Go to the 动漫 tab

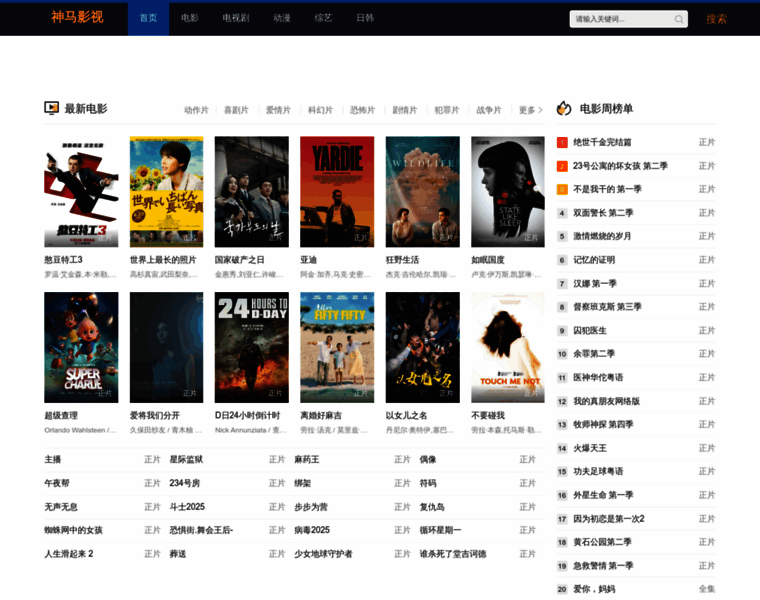pos(282,18)
